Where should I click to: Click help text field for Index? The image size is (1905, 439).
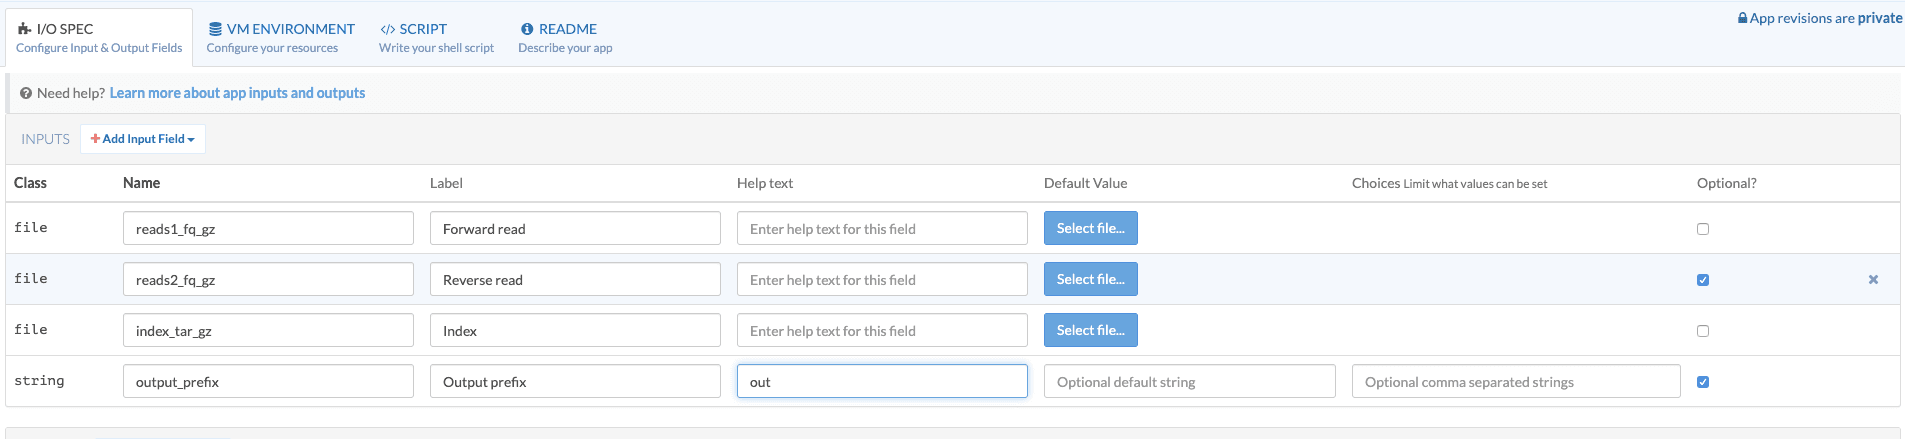[882, 330]
